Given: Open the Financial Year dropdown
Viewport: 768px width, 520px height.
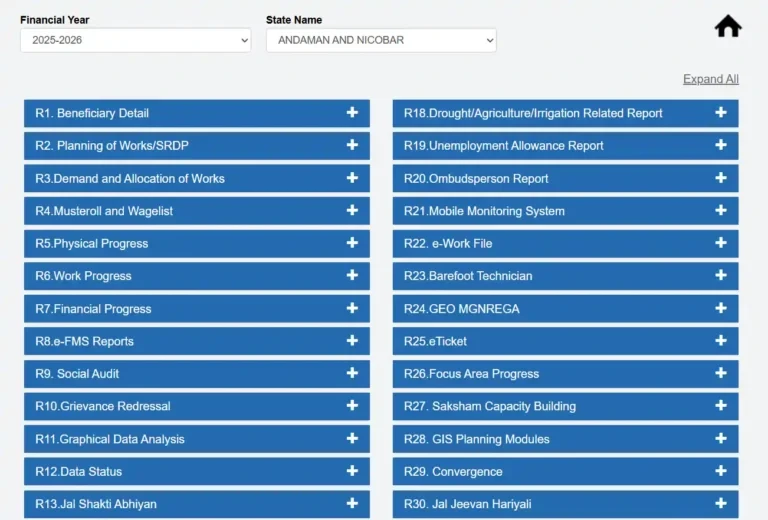Looking at the screenshot, I should (136, 40).
